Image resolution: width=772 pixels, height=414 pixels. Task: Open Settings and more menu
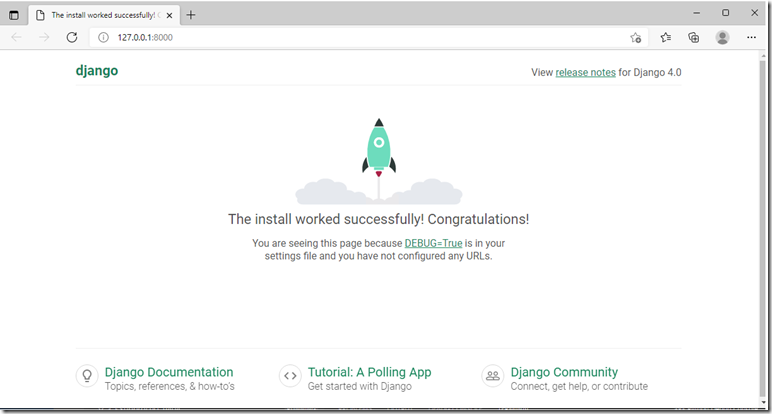(751, 37)
